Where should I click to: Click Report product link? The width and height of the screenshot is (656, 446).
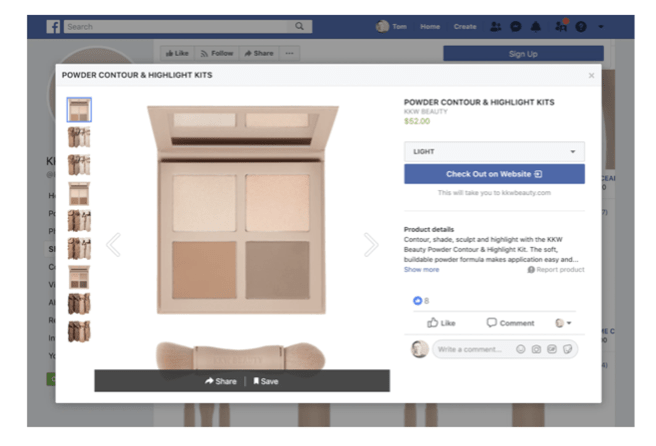556,269
